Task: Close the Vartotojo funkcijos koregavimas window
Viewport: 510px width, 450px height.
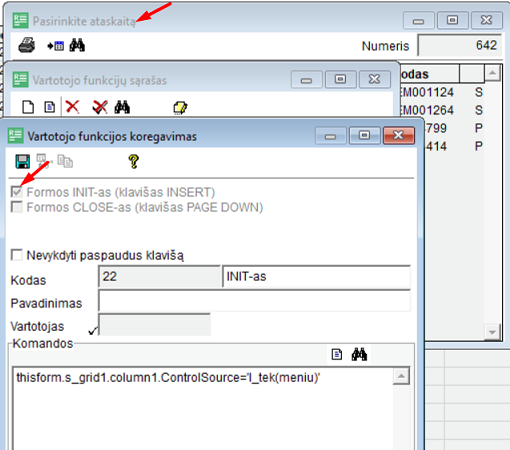Action: [x=399, y=136]
